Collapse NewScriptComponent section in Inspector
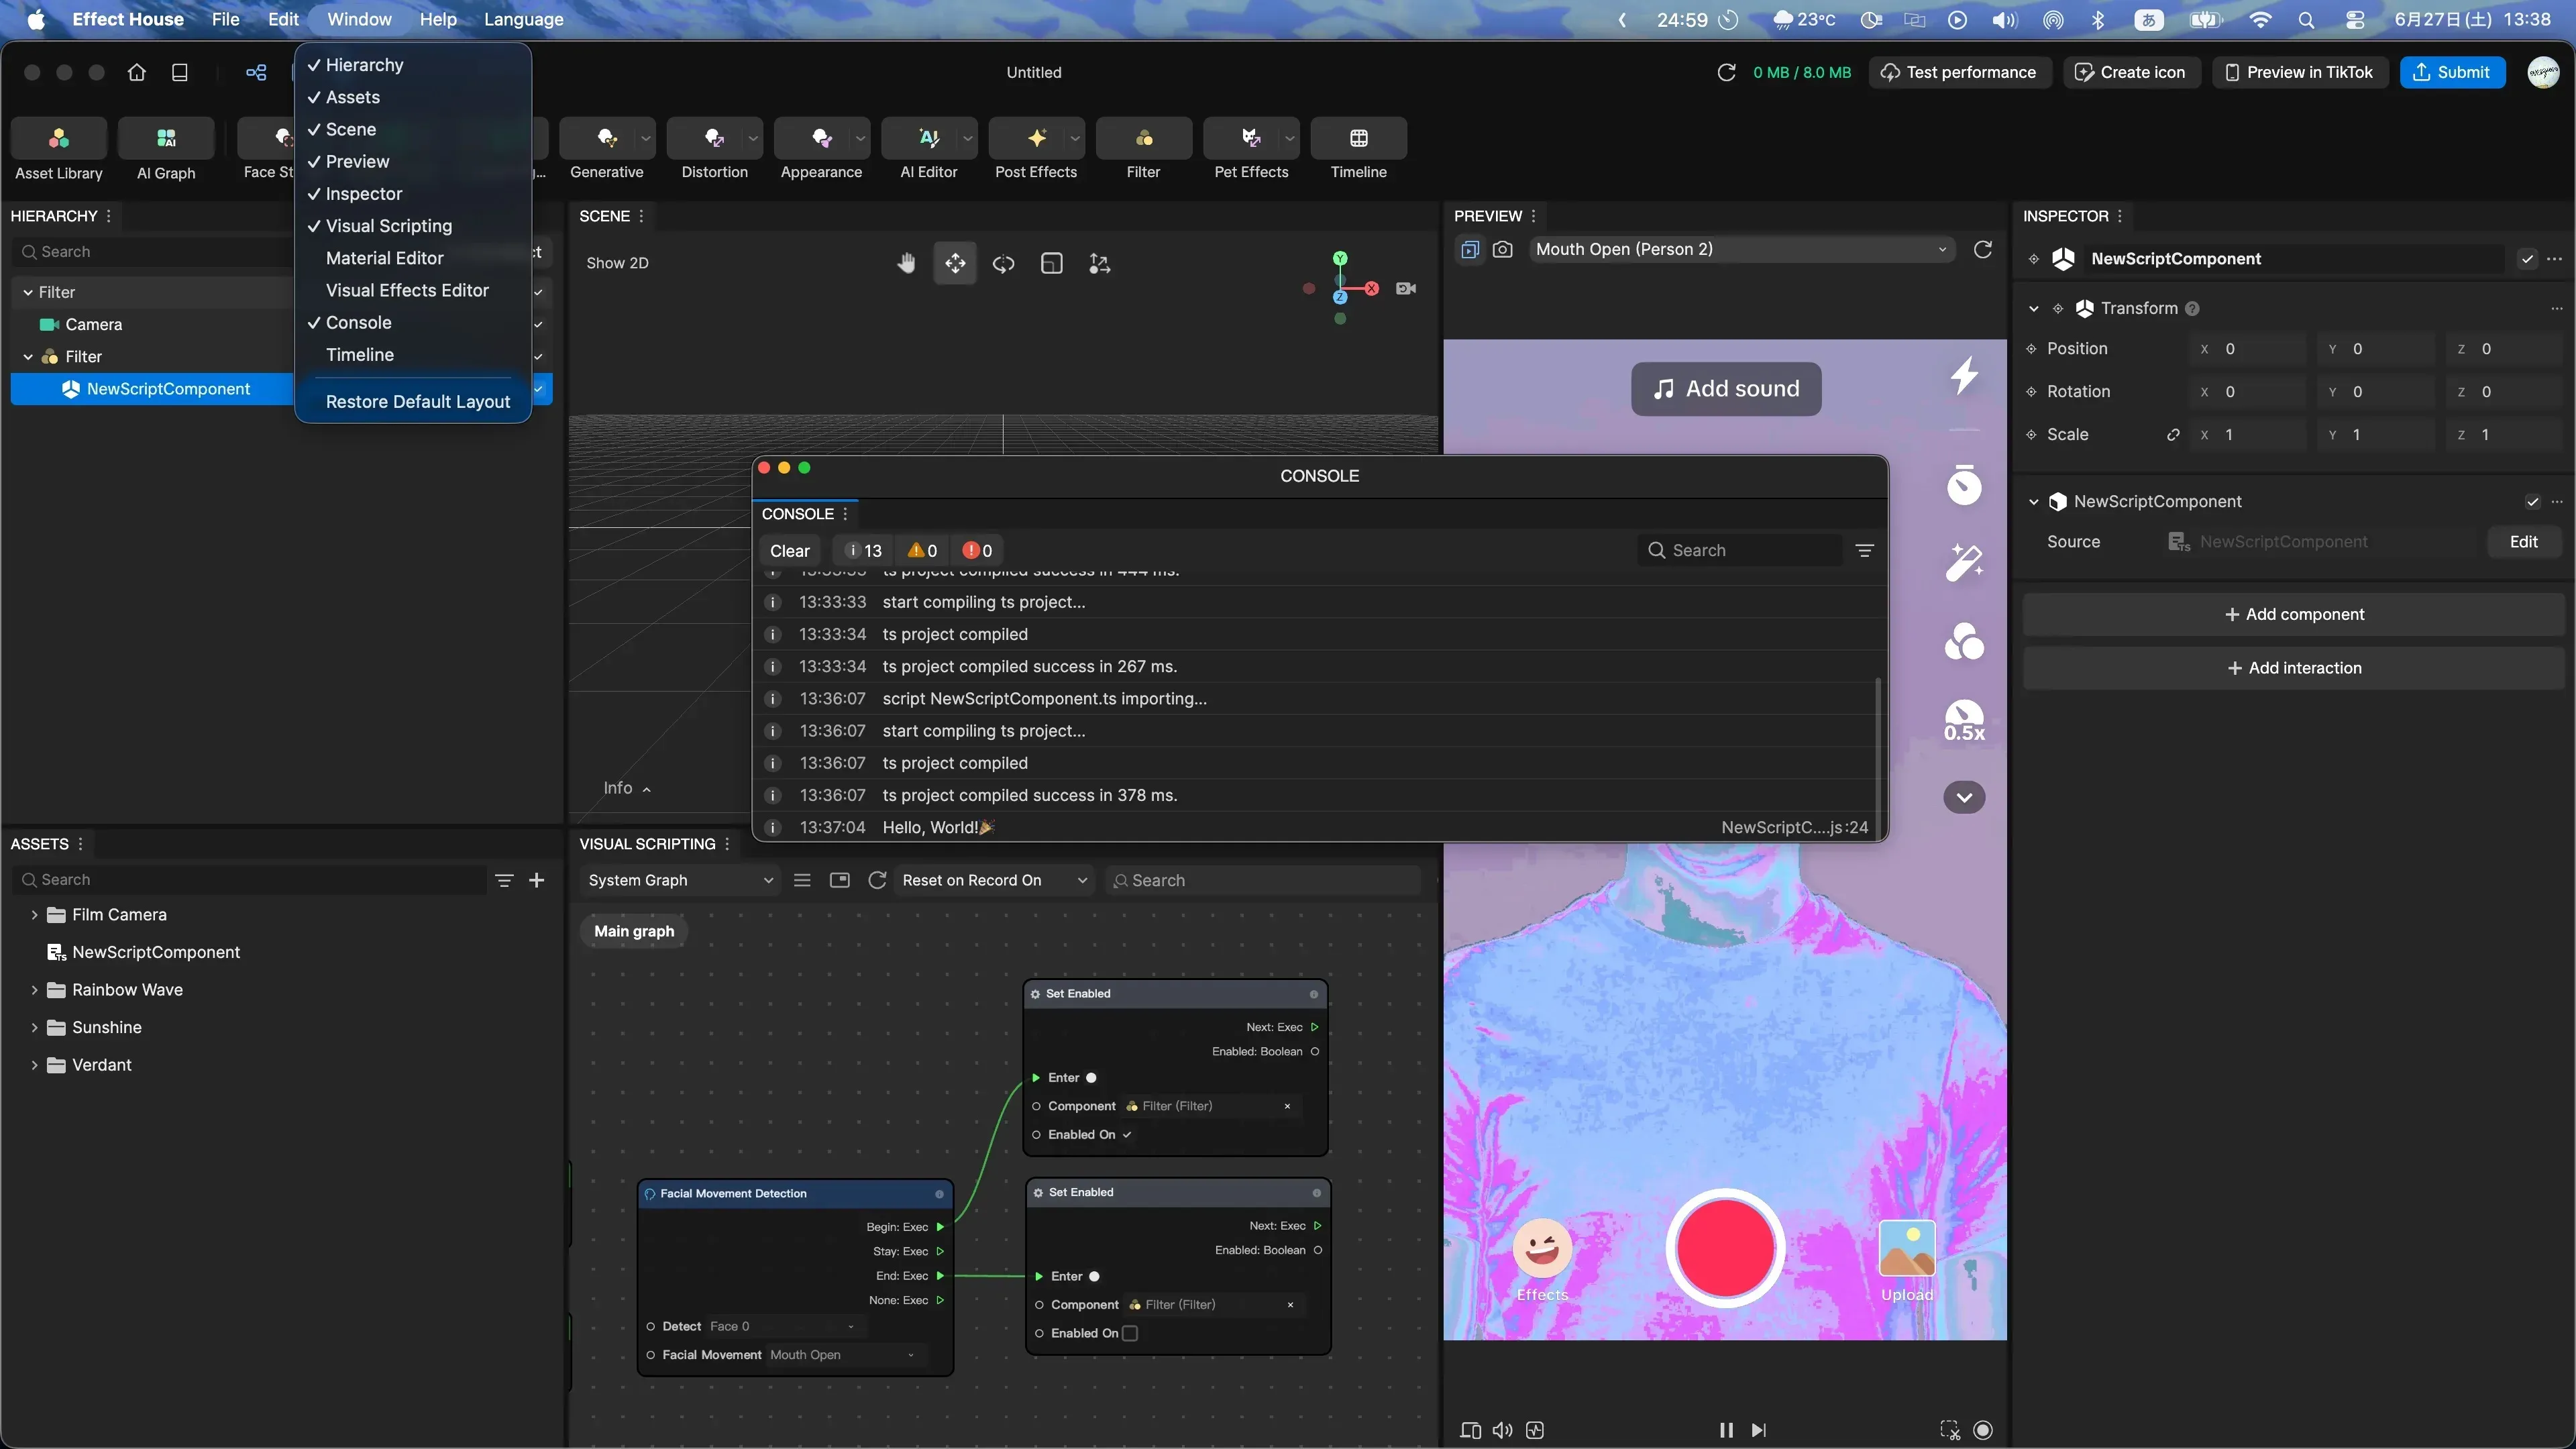This screenshot has width=2576, height=1449. pyautogui.click(x=2033, y=502)
